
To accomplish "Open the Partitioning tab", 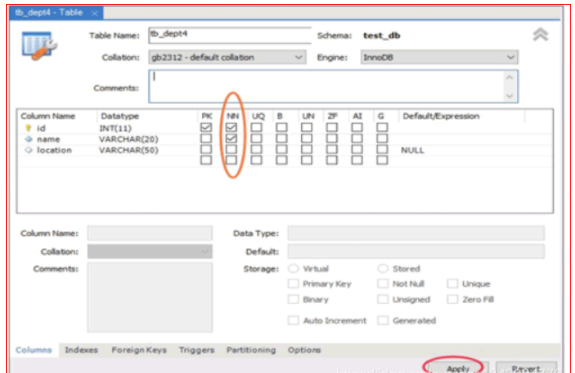I will pos(251,350).
